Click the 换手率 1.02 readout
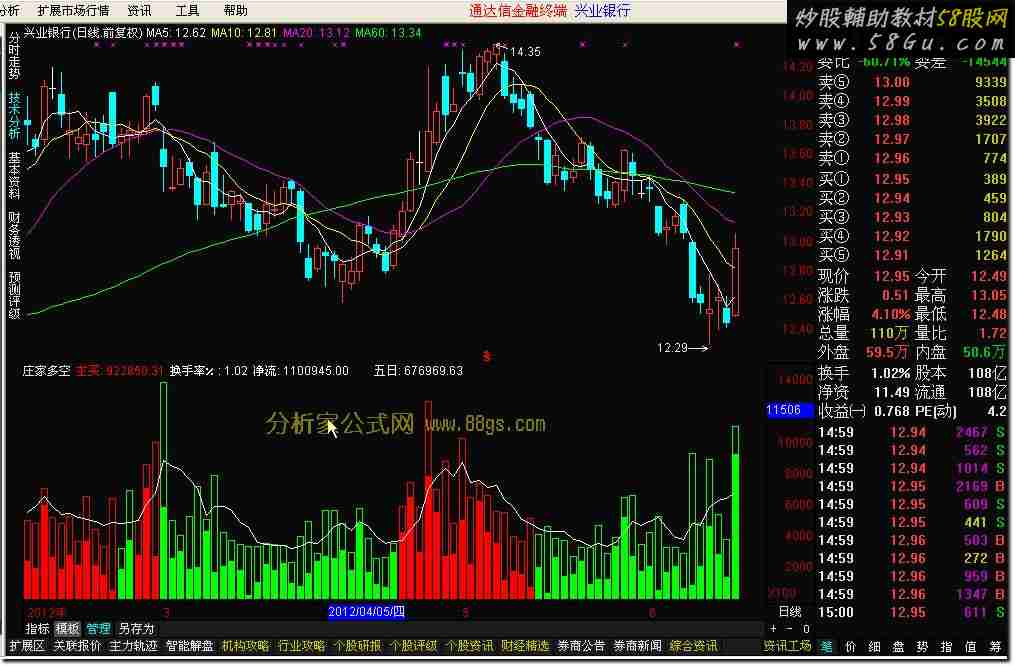The width and height of the screenshot is (1015, 666). [209, 371]
